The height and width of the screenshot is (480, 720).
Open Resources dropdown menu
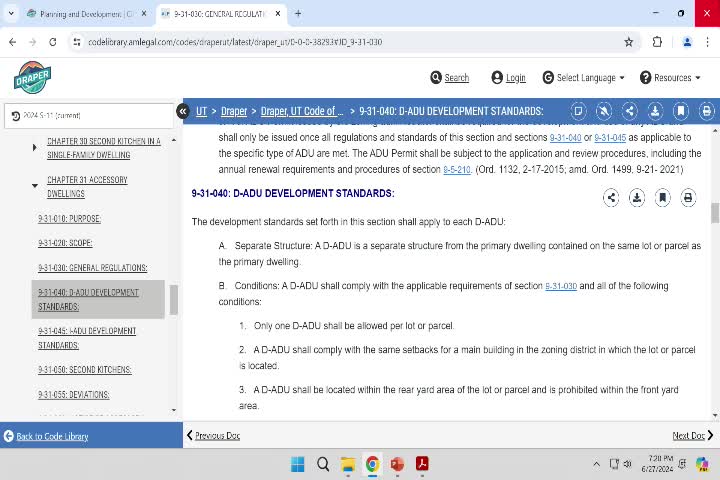[x=670, y=78]
